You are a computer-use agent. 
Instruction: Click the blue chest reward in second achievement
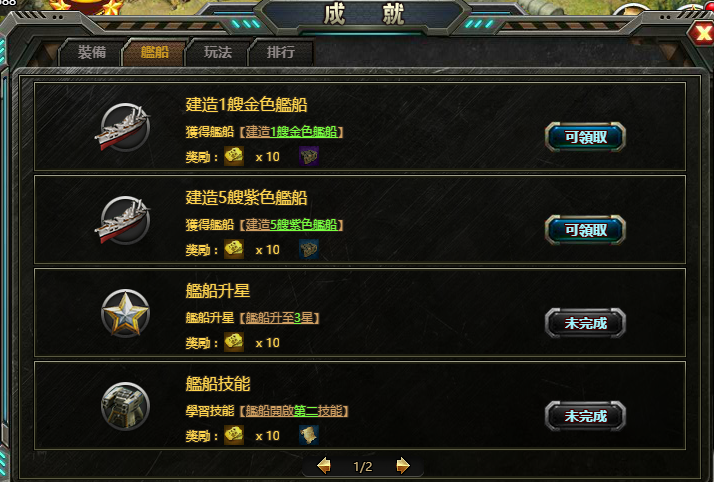pos(309,249)
